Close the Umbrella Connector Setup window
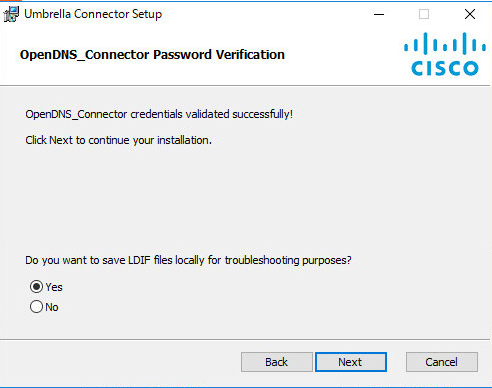Viewport: 492px width, 388px height. coord(470,14)
